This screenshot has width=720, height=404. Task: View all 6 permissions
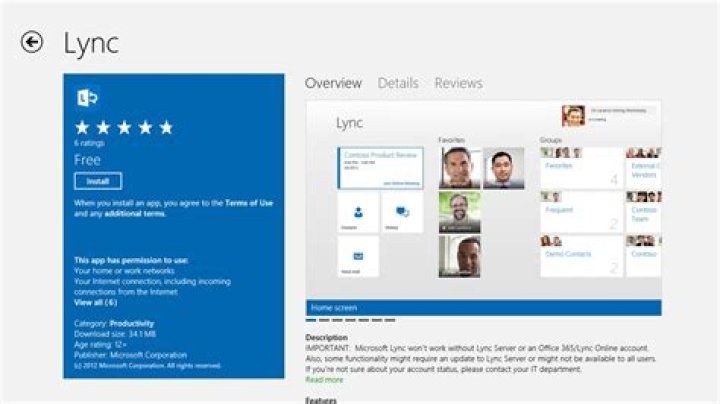[x=96, y=303]
